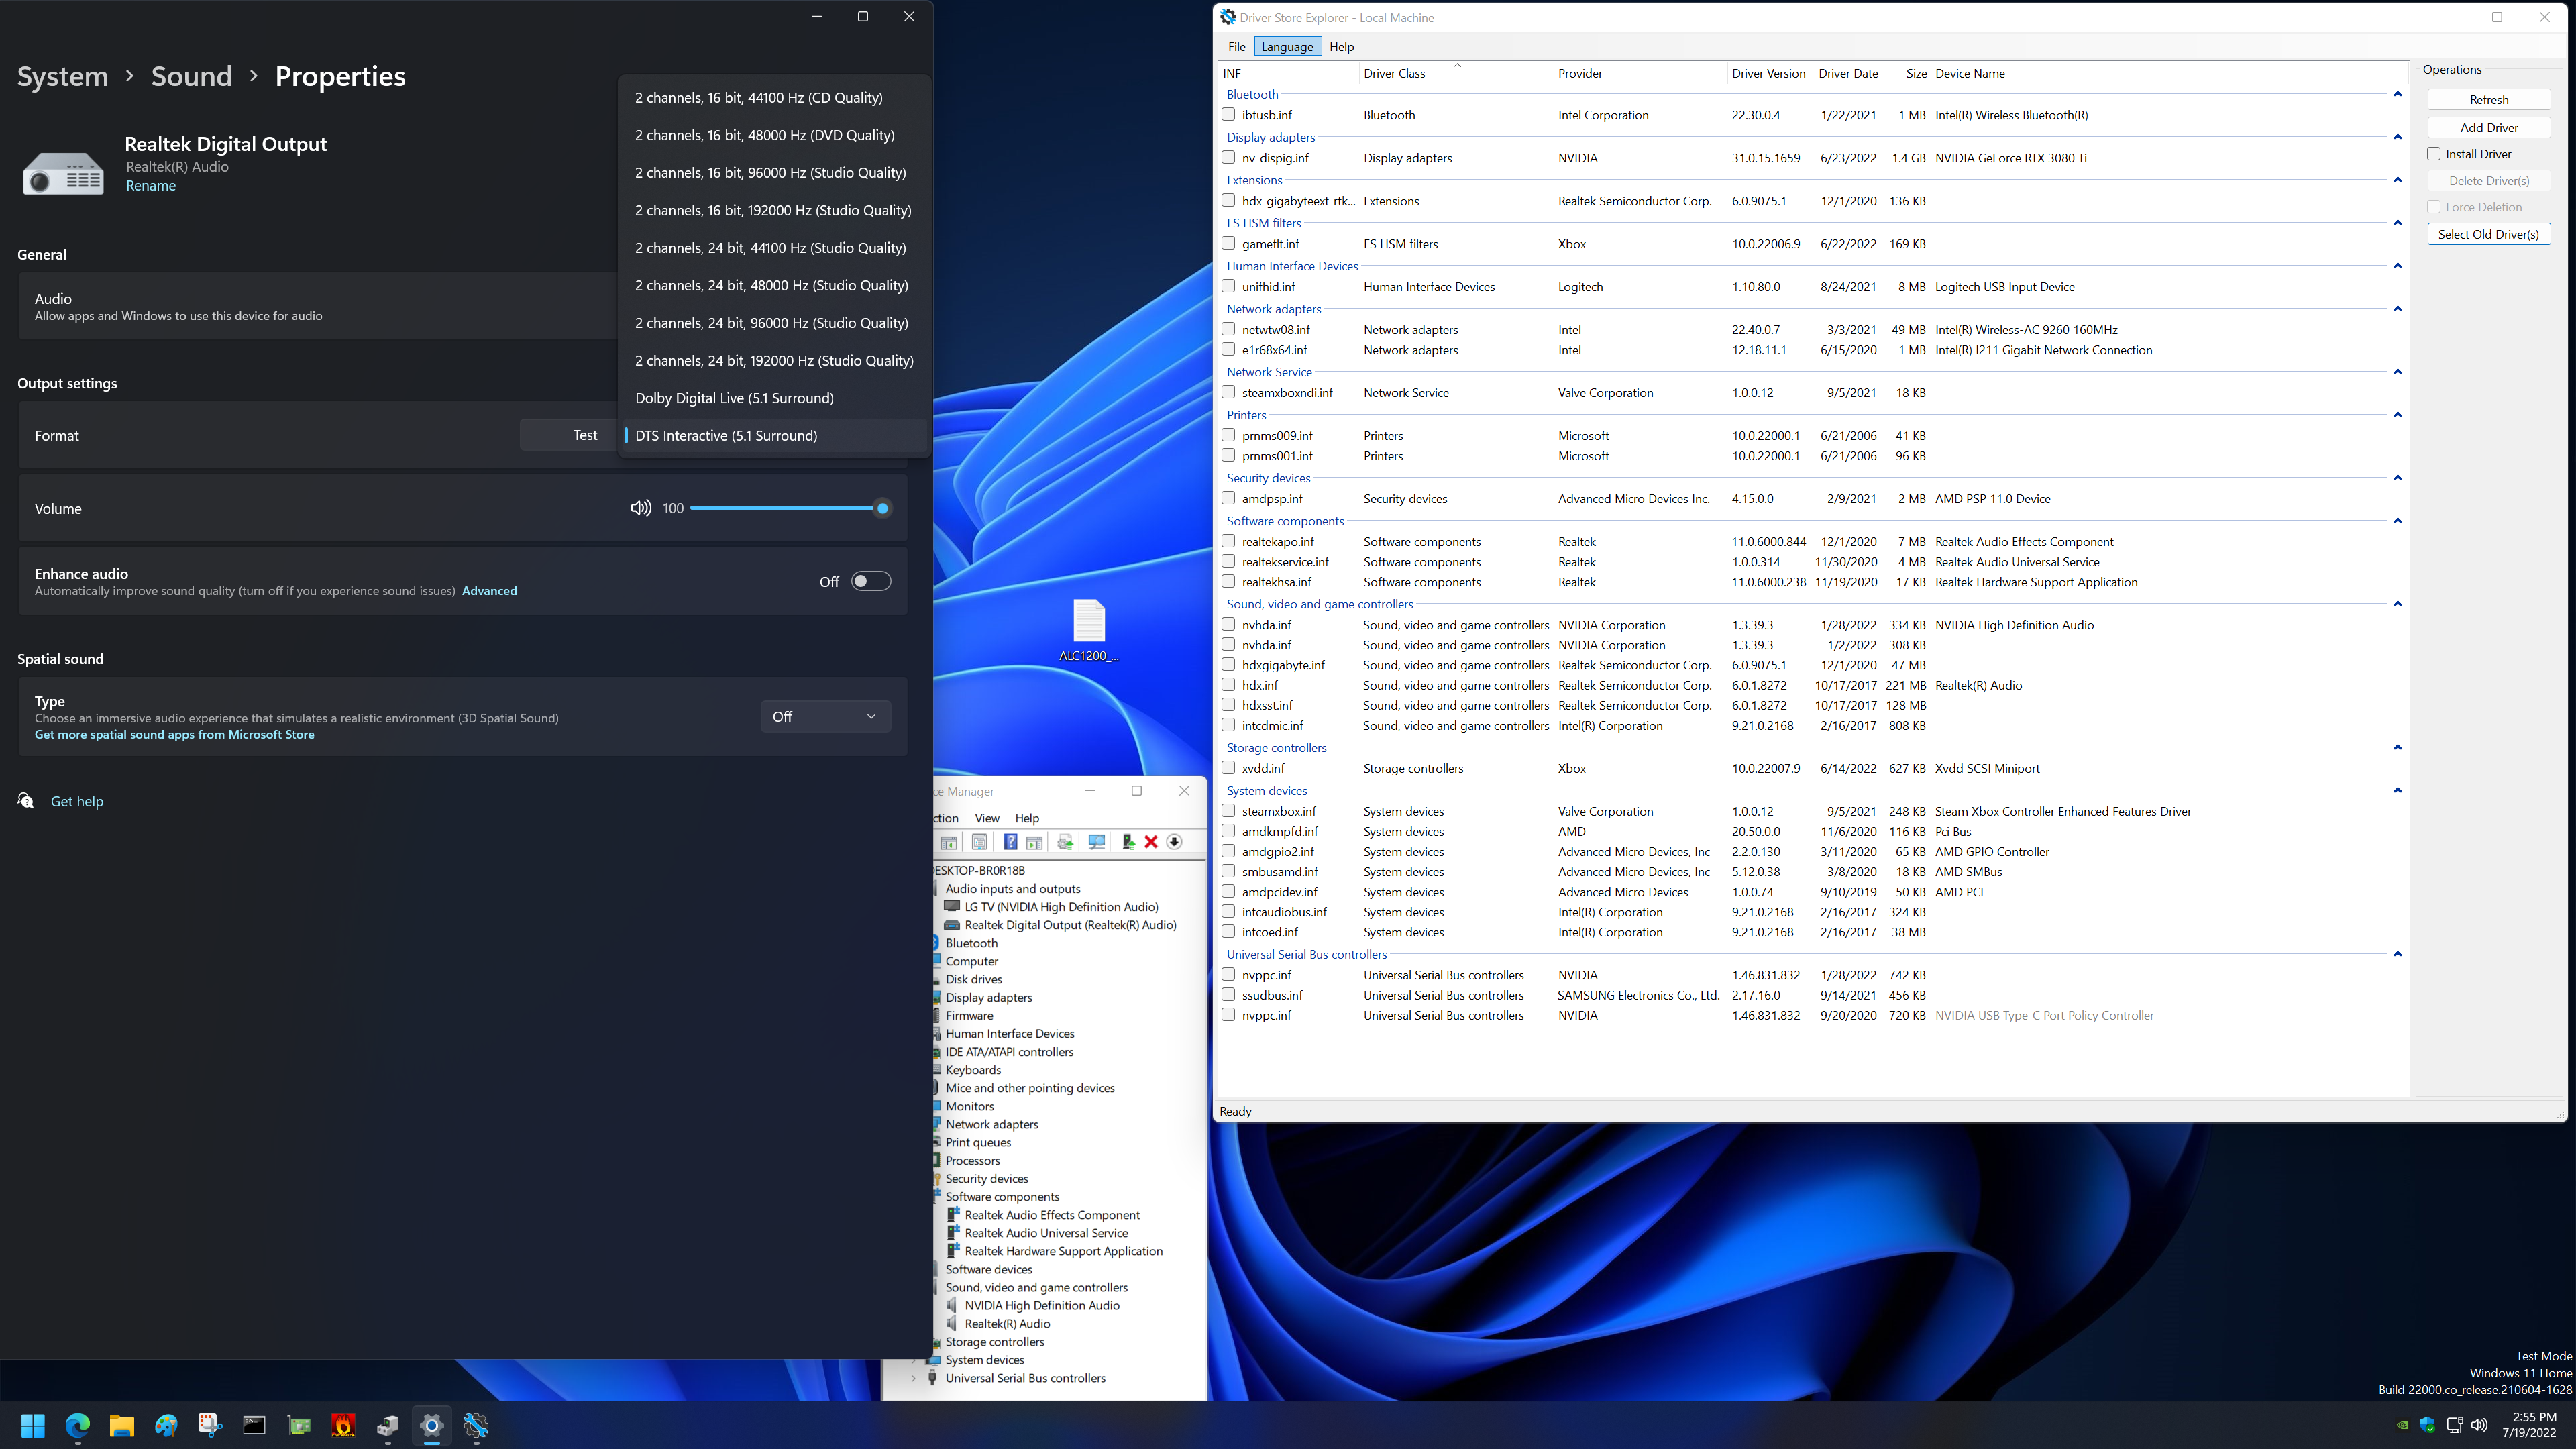Open the Advanced link for Enhance audio

click(x=489, y=591)
